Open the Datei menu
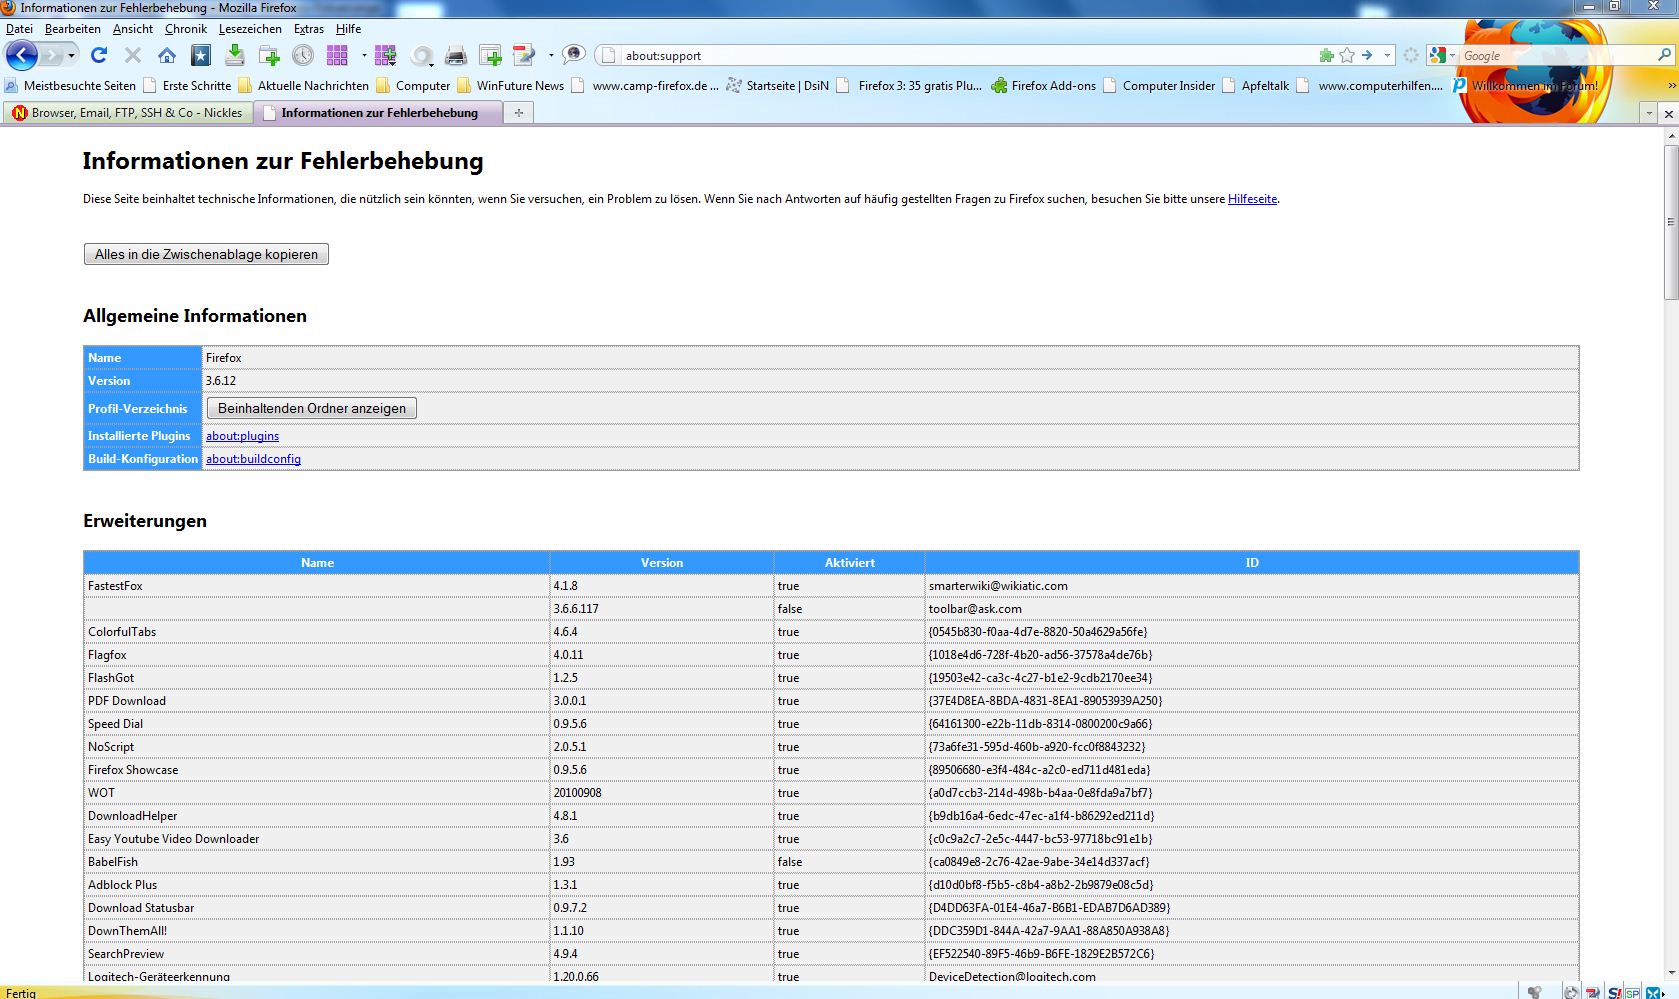This screenshot has height=999, width=1679. (19, 29)
